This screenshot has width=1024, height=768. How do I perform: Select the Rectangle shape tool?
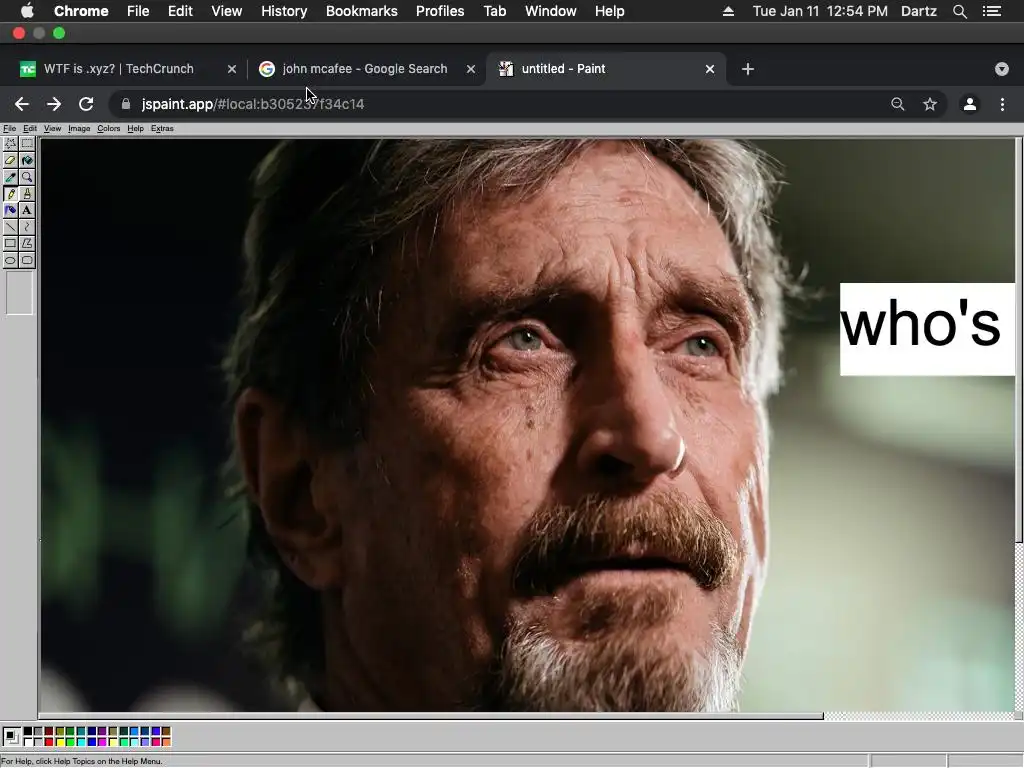(x=10, y=244)
